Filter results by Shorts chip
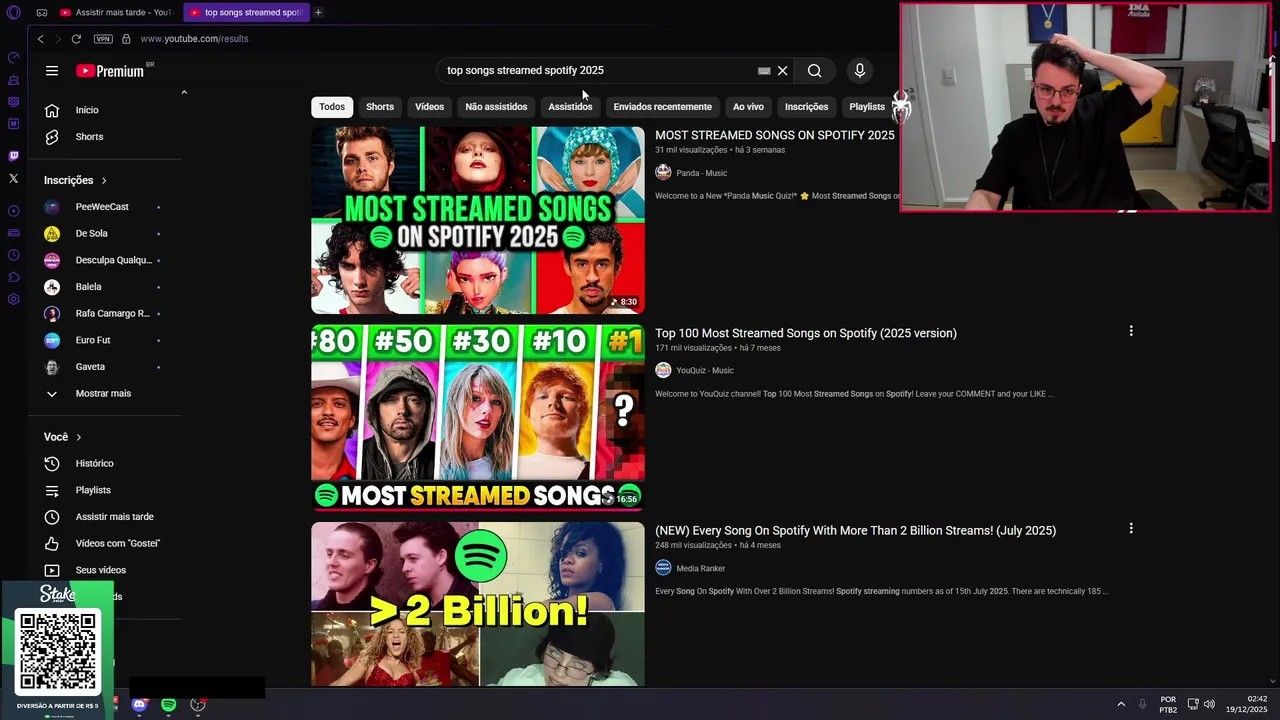This screenshot has height=720, width=1280. [380, 107]
